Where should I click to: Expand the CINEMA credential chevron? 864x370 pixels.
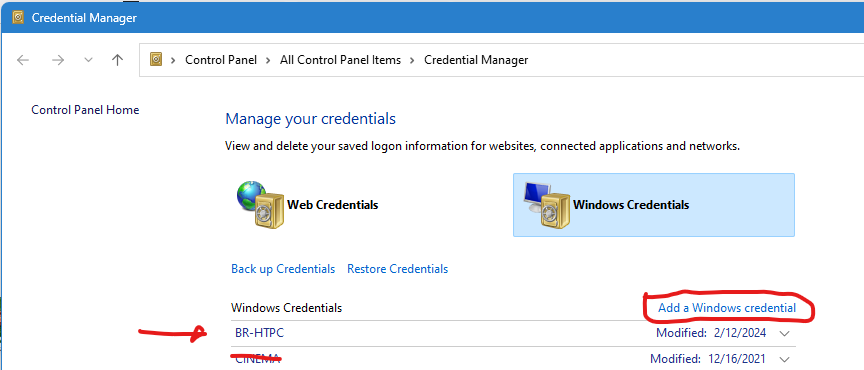click(x=785, y=360)
